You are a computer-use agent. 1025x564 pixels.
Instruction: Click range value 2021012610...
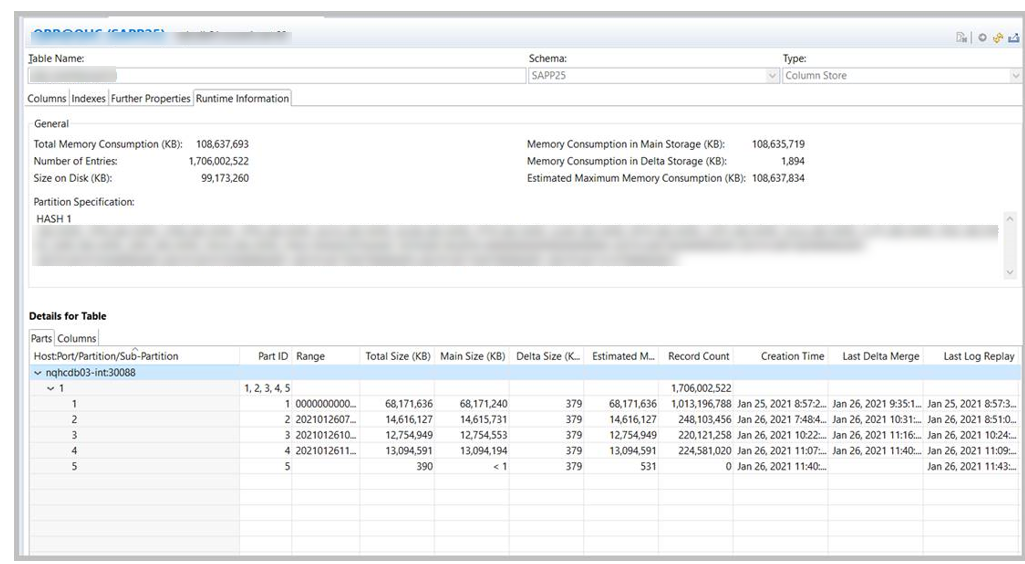[x=326, y=435]
